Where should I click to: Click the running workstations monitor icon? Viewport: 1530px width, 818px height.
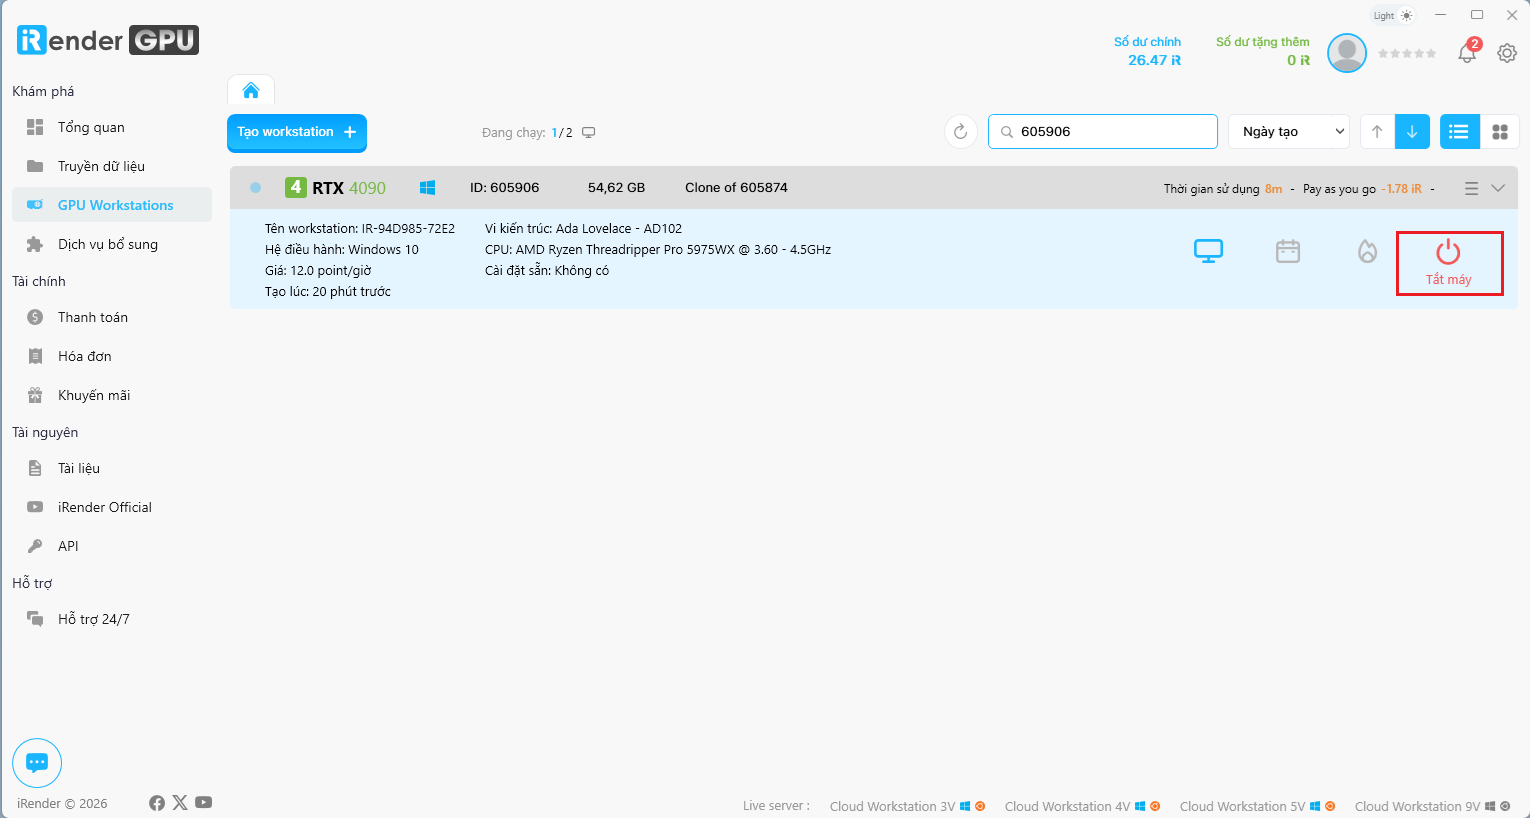click(x=589, y=133)
